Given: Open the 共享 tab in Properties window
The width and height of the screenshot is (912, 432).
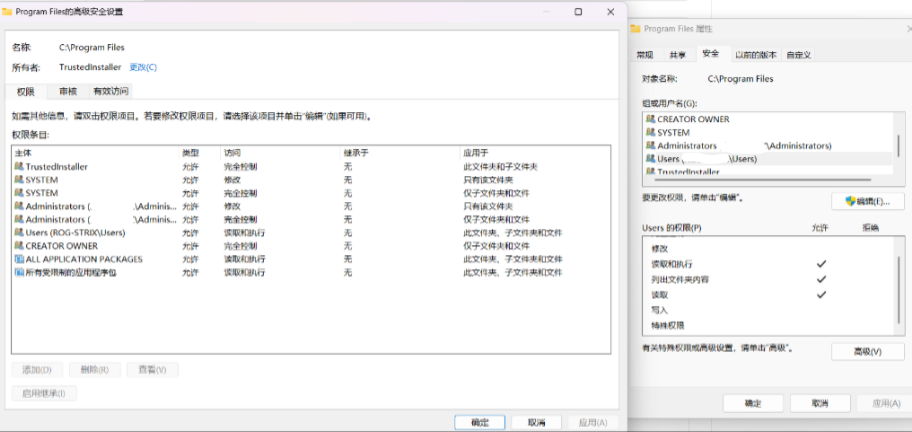Looking at the screenshot, I should (x=677, y=55).
